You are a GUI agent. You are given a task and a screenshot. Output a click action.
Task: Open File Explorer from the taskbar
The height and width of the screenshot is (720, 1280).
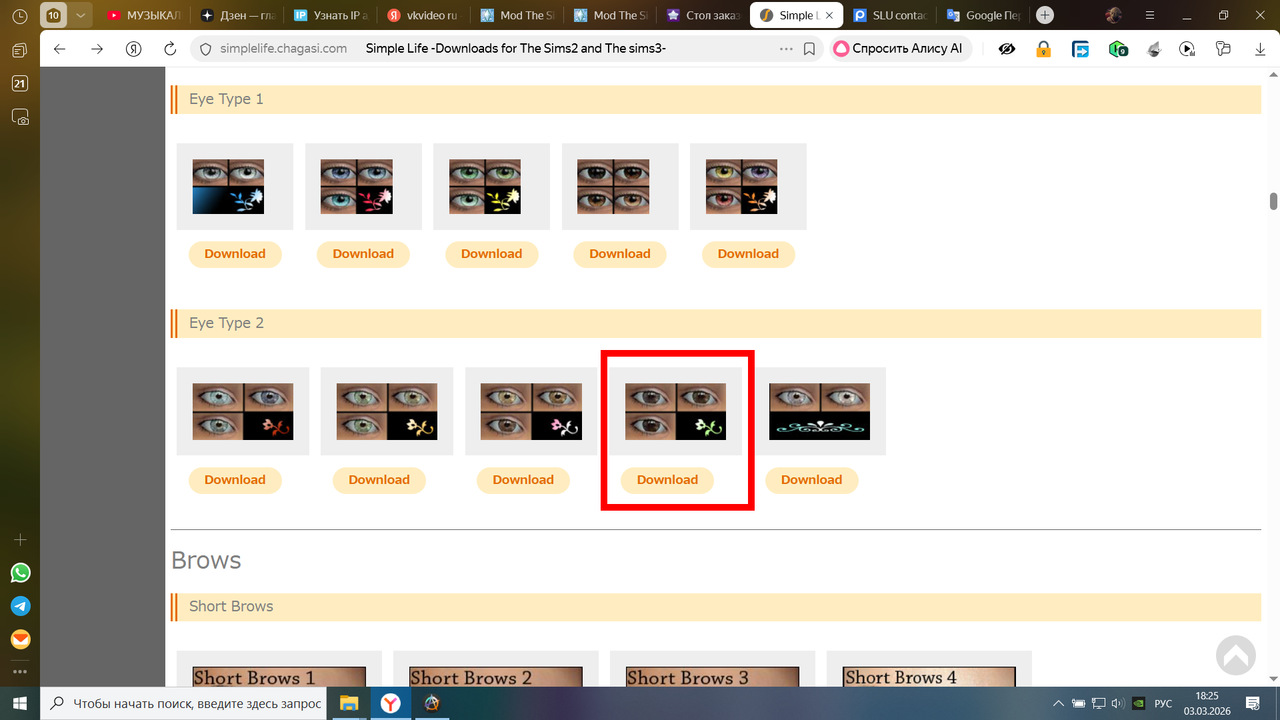pyautogui.click(x=349, y=703)
